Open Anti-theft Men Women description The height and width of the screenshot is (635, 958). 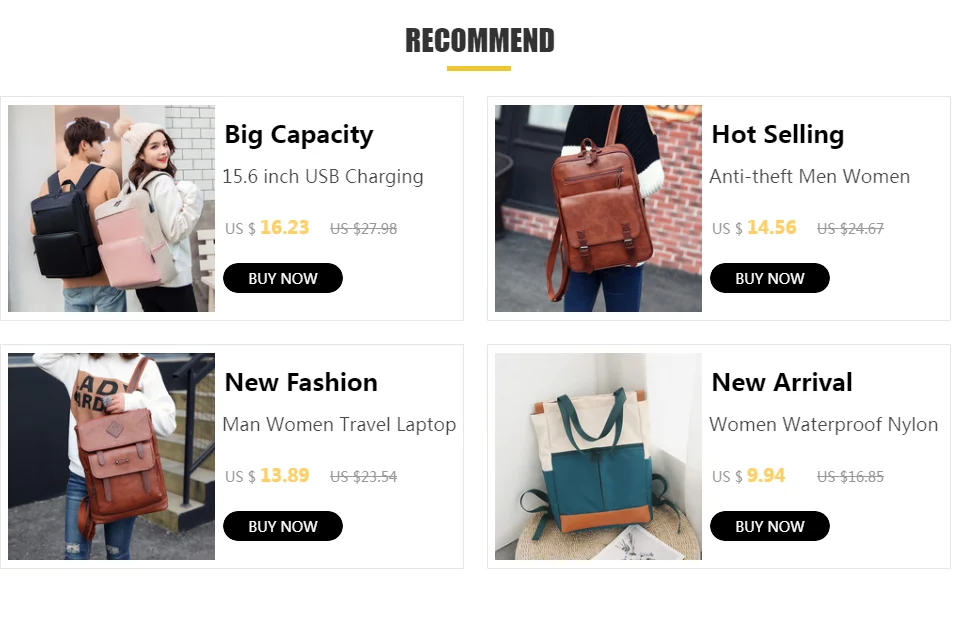tap(810, 177)
